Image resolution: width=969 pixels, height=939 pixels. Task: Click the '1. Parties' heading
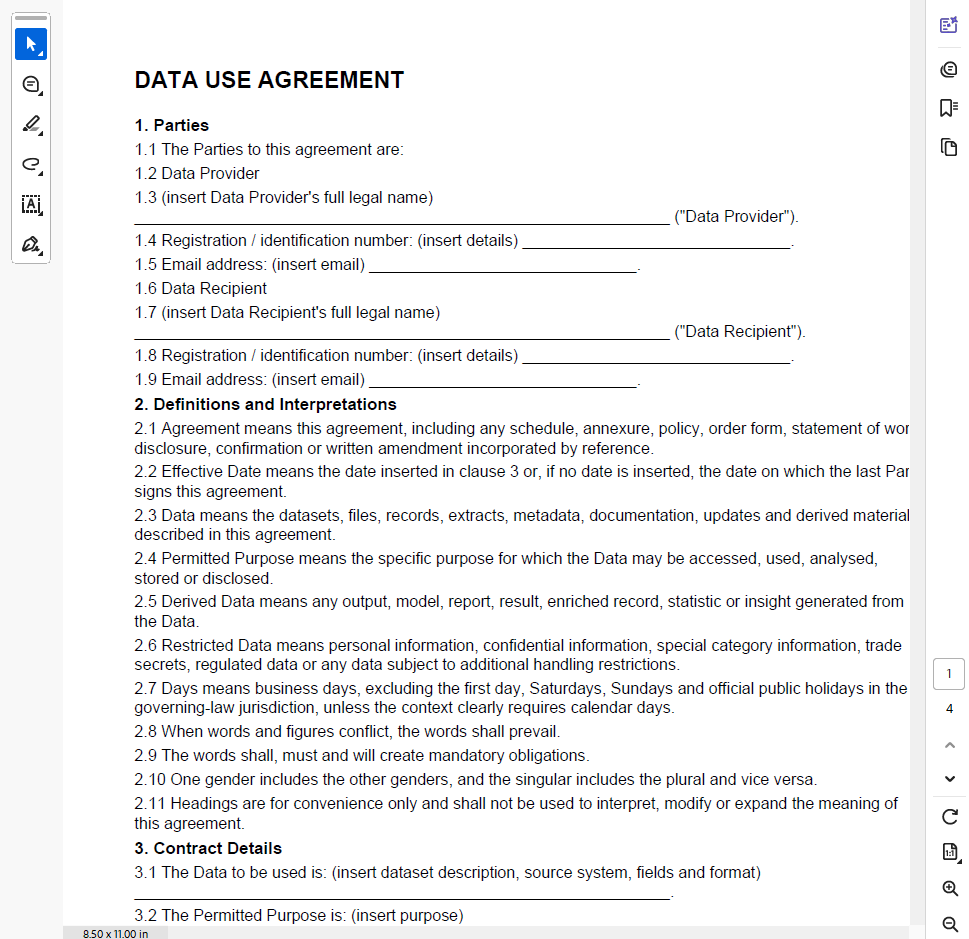coord(172,125)
